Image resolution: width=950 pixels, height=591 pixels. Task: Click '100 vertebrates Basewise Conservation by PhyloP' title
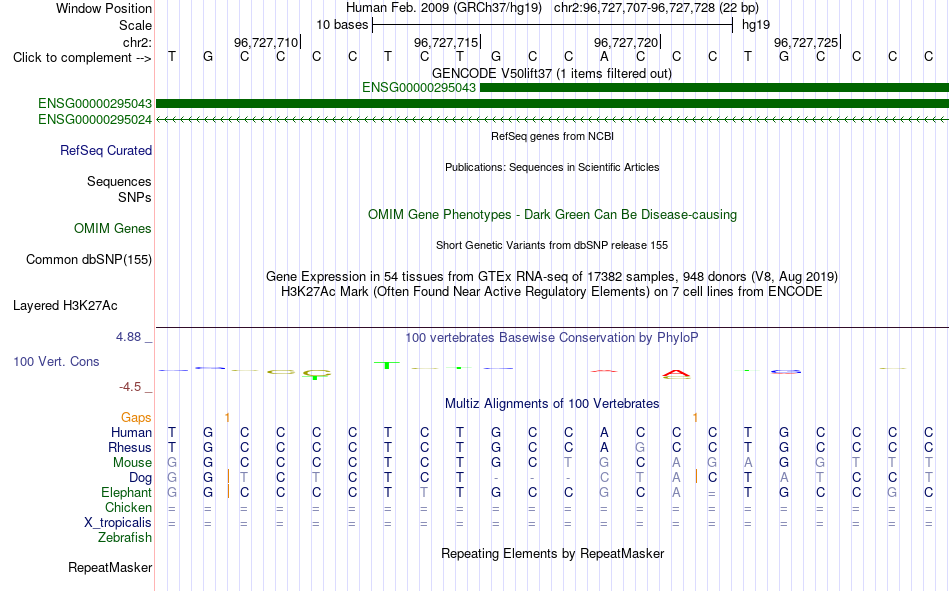click(552, 338)
